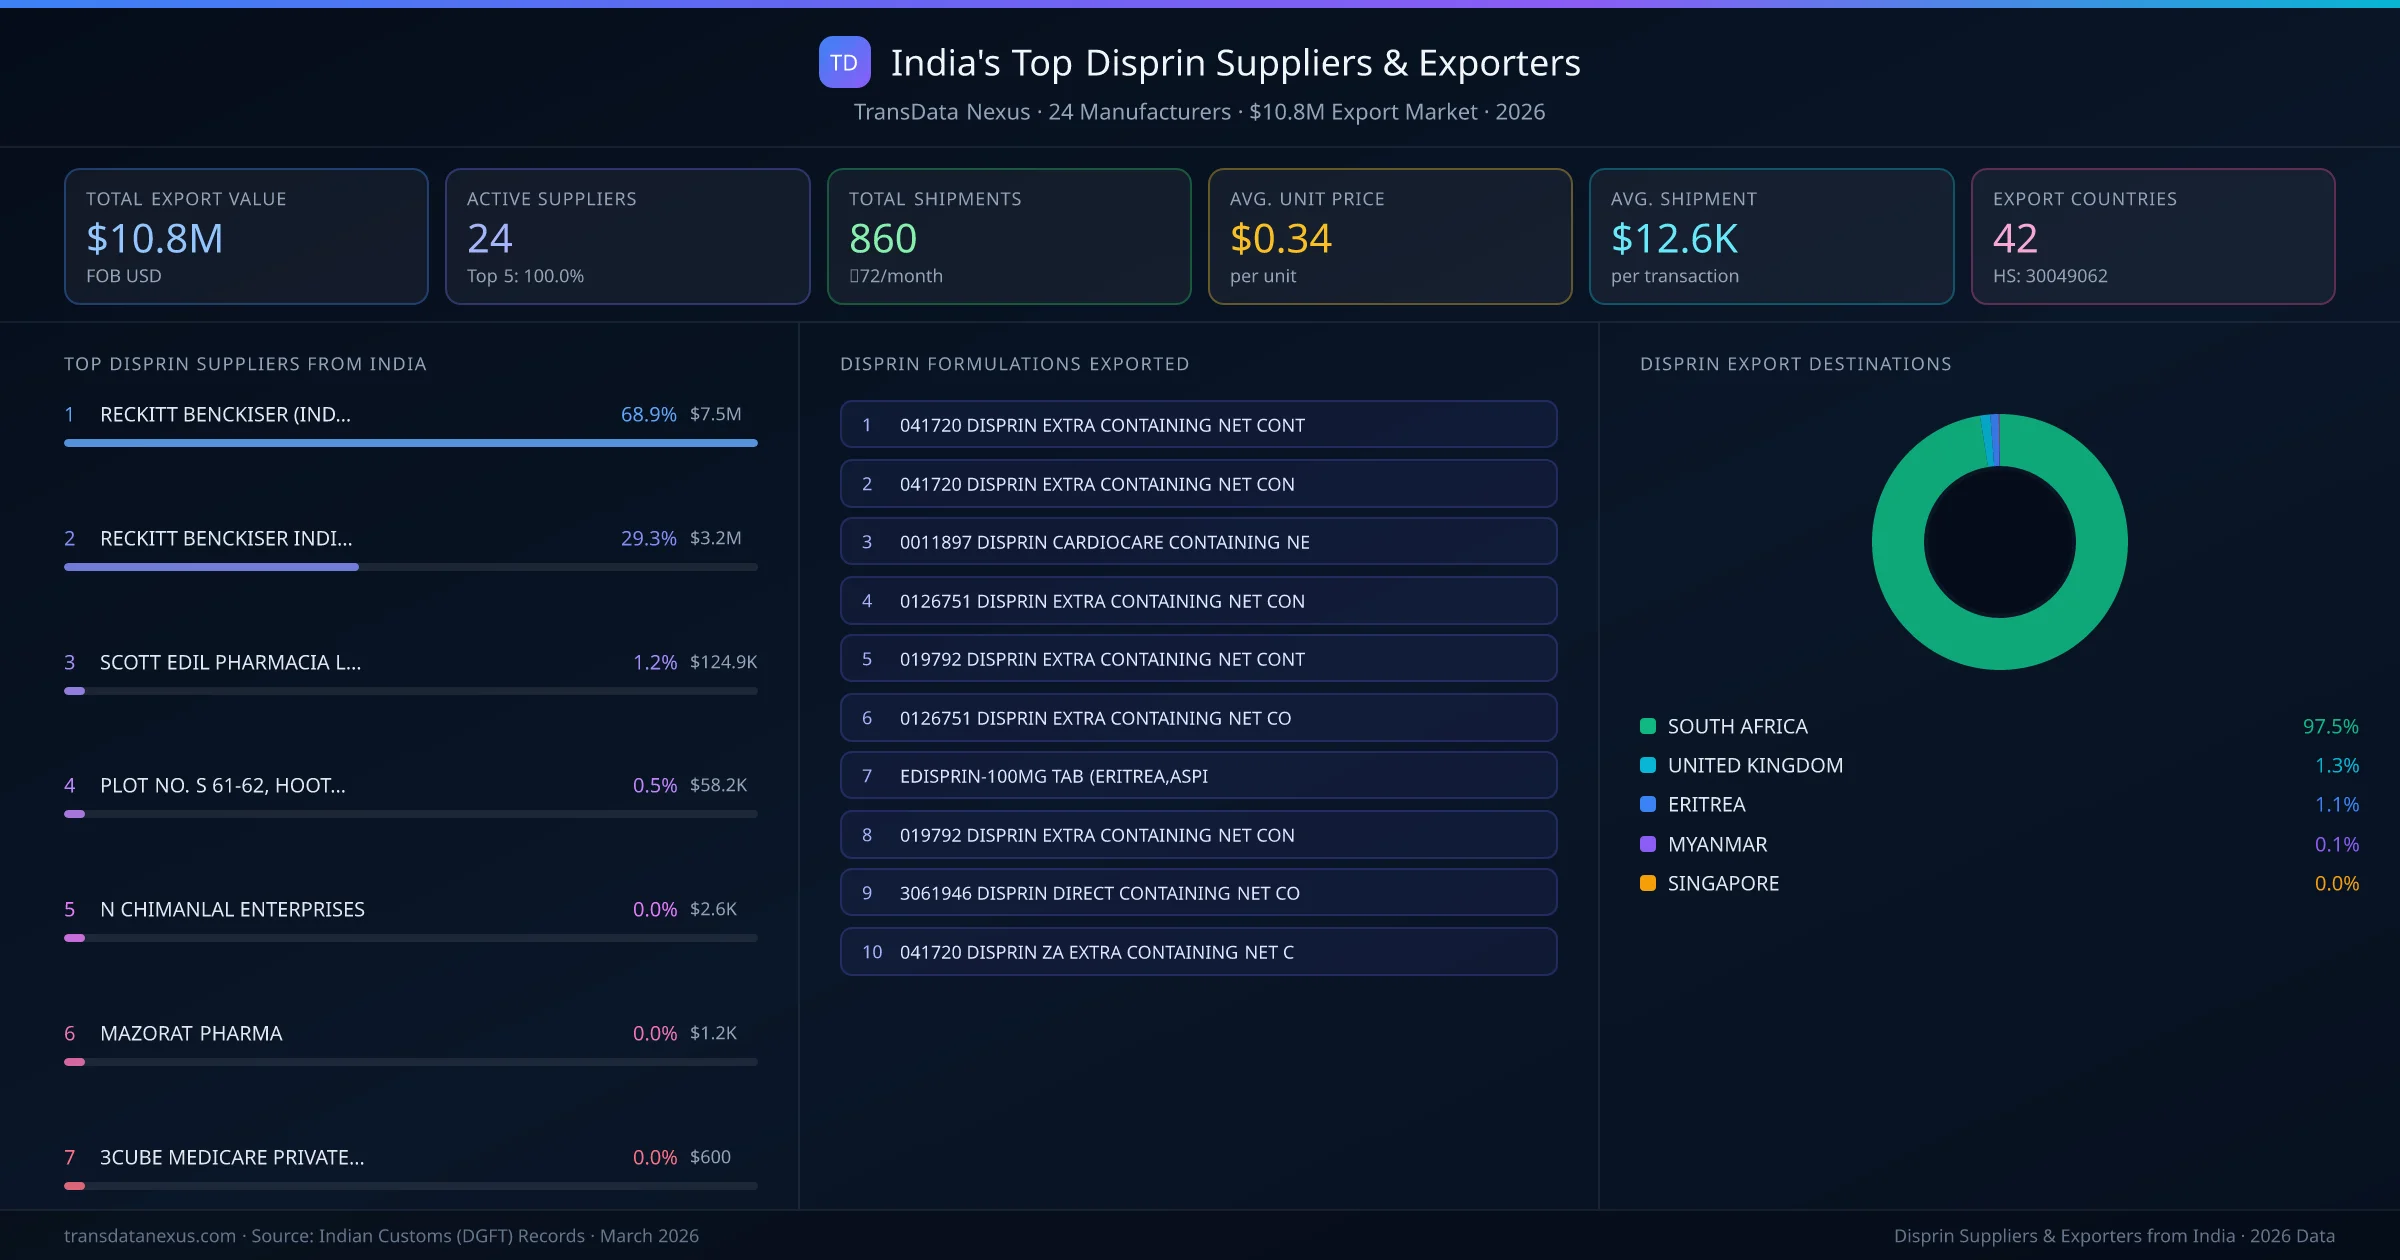Toggle the Myanmar legend entry
This screenshot has height=1260, width=2400.
click(1717, 844)
